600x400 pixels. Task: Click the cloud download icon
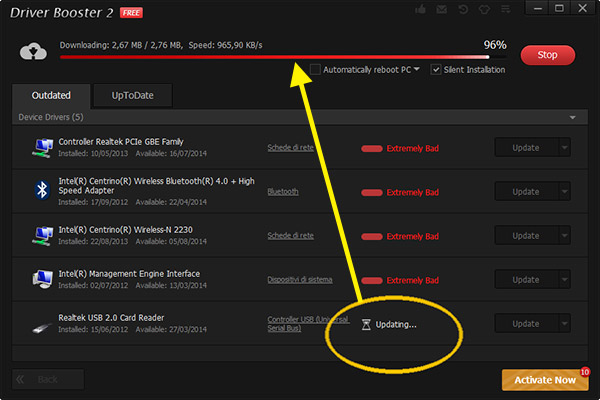(33, 51)
